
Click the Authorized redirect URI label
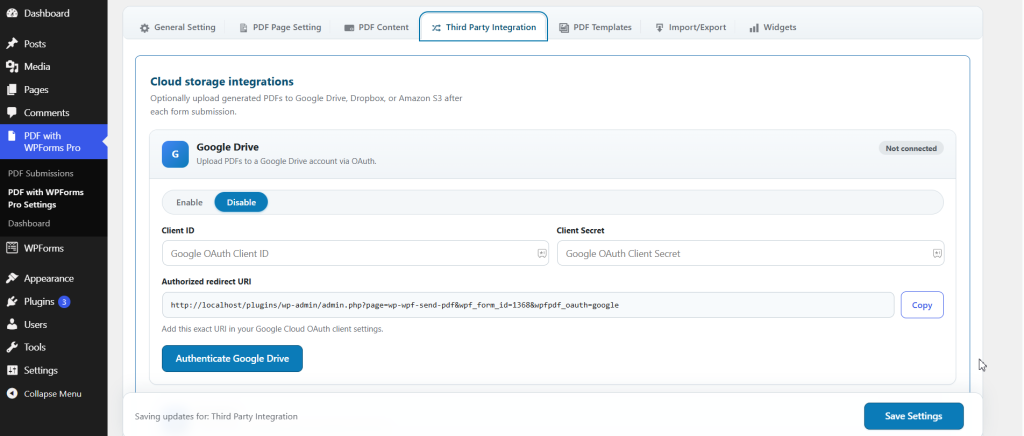pos(206,282)
